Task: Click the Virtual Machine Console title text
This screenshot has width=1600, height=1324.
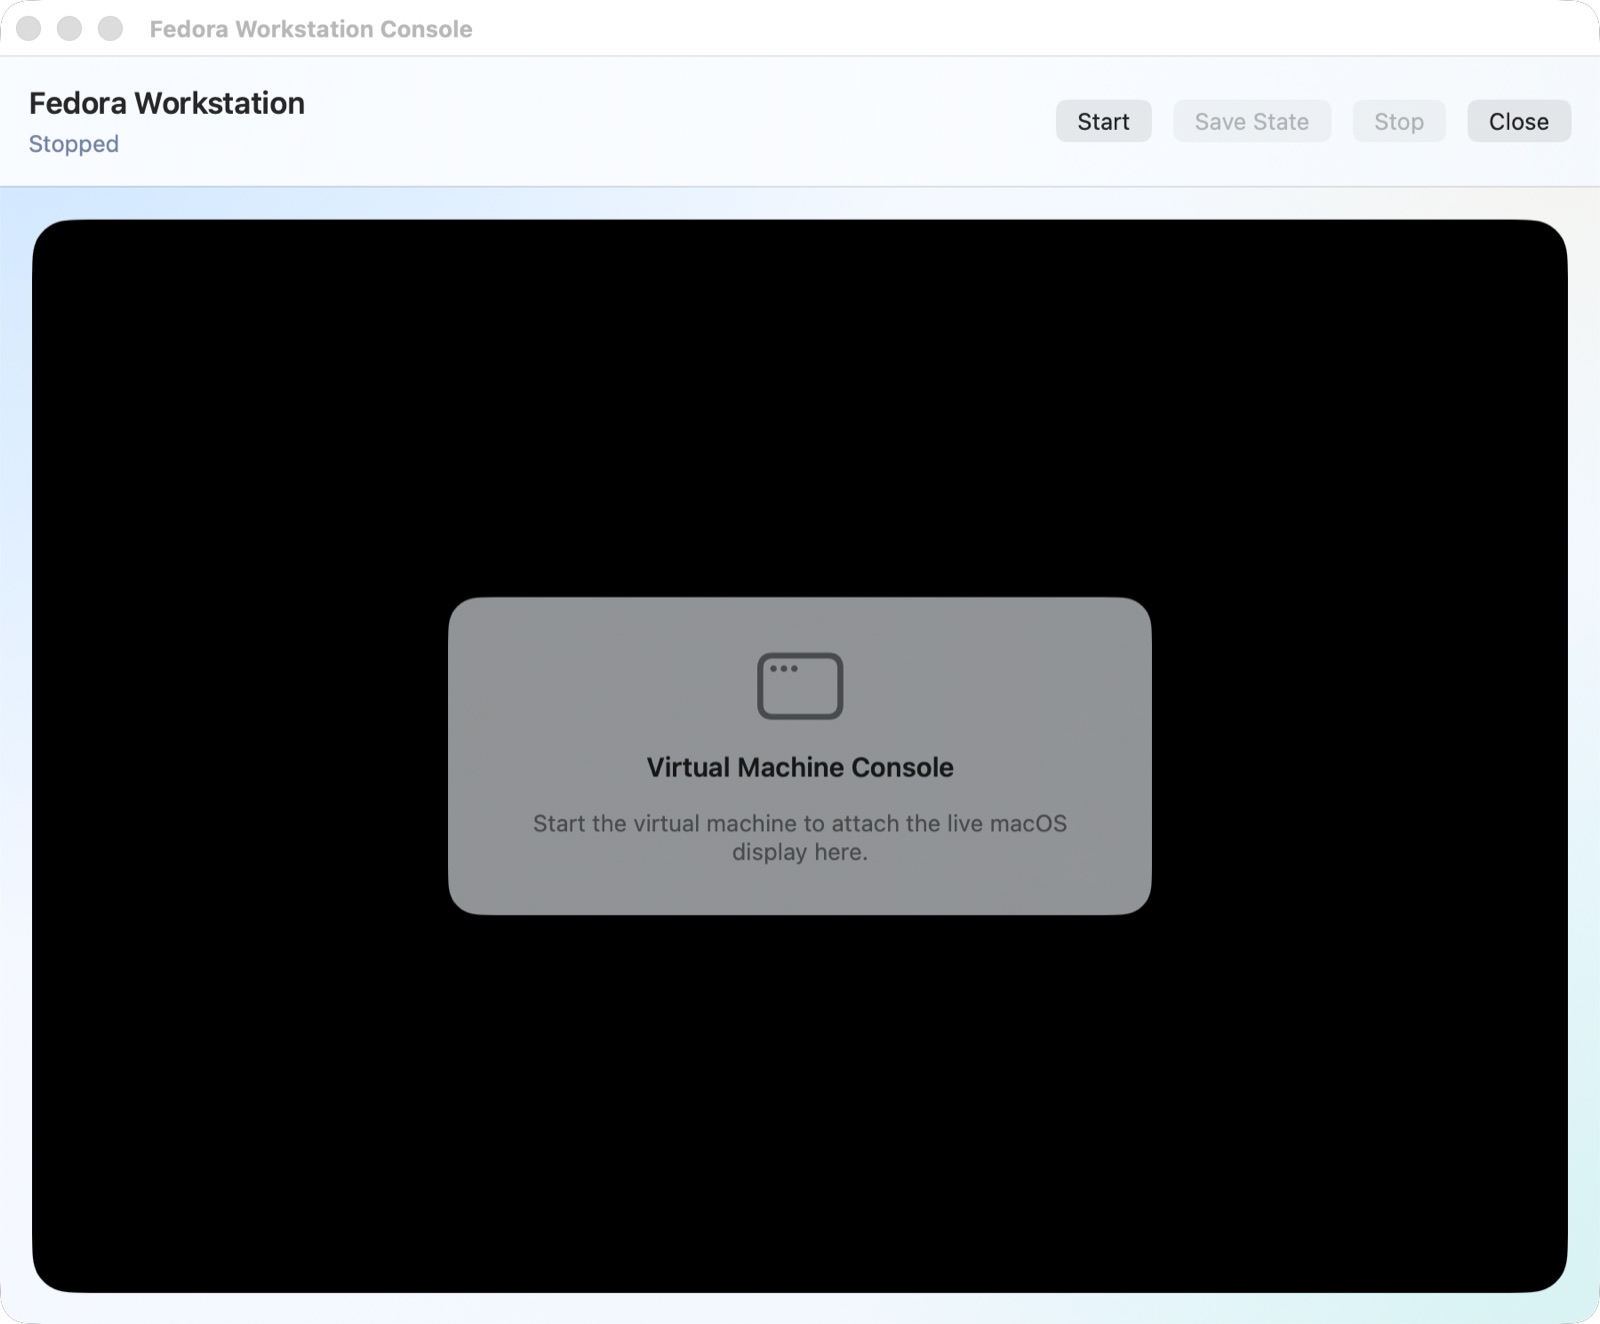Action: pos(799,767)
